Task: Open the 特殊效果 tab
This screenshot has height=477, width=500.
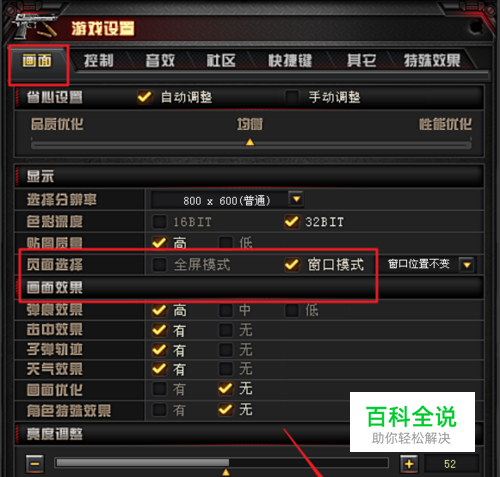Action: pos(432,61)
